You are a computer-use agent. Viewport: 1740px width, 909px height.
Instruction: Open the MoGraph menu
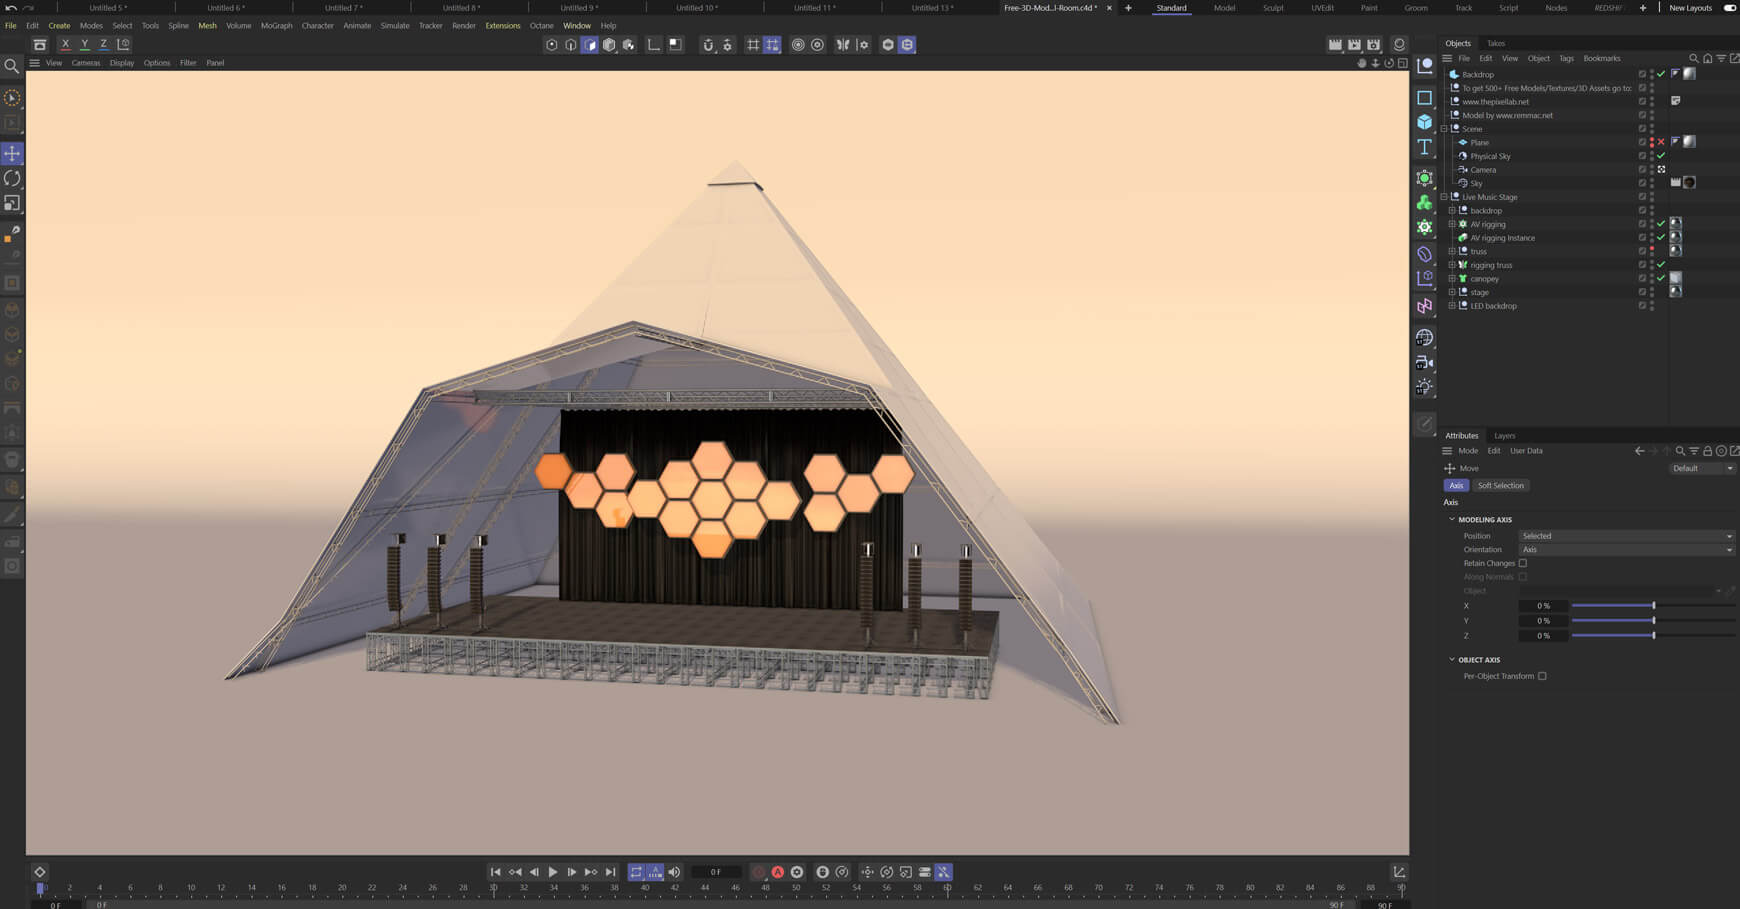tap(276, 26)
